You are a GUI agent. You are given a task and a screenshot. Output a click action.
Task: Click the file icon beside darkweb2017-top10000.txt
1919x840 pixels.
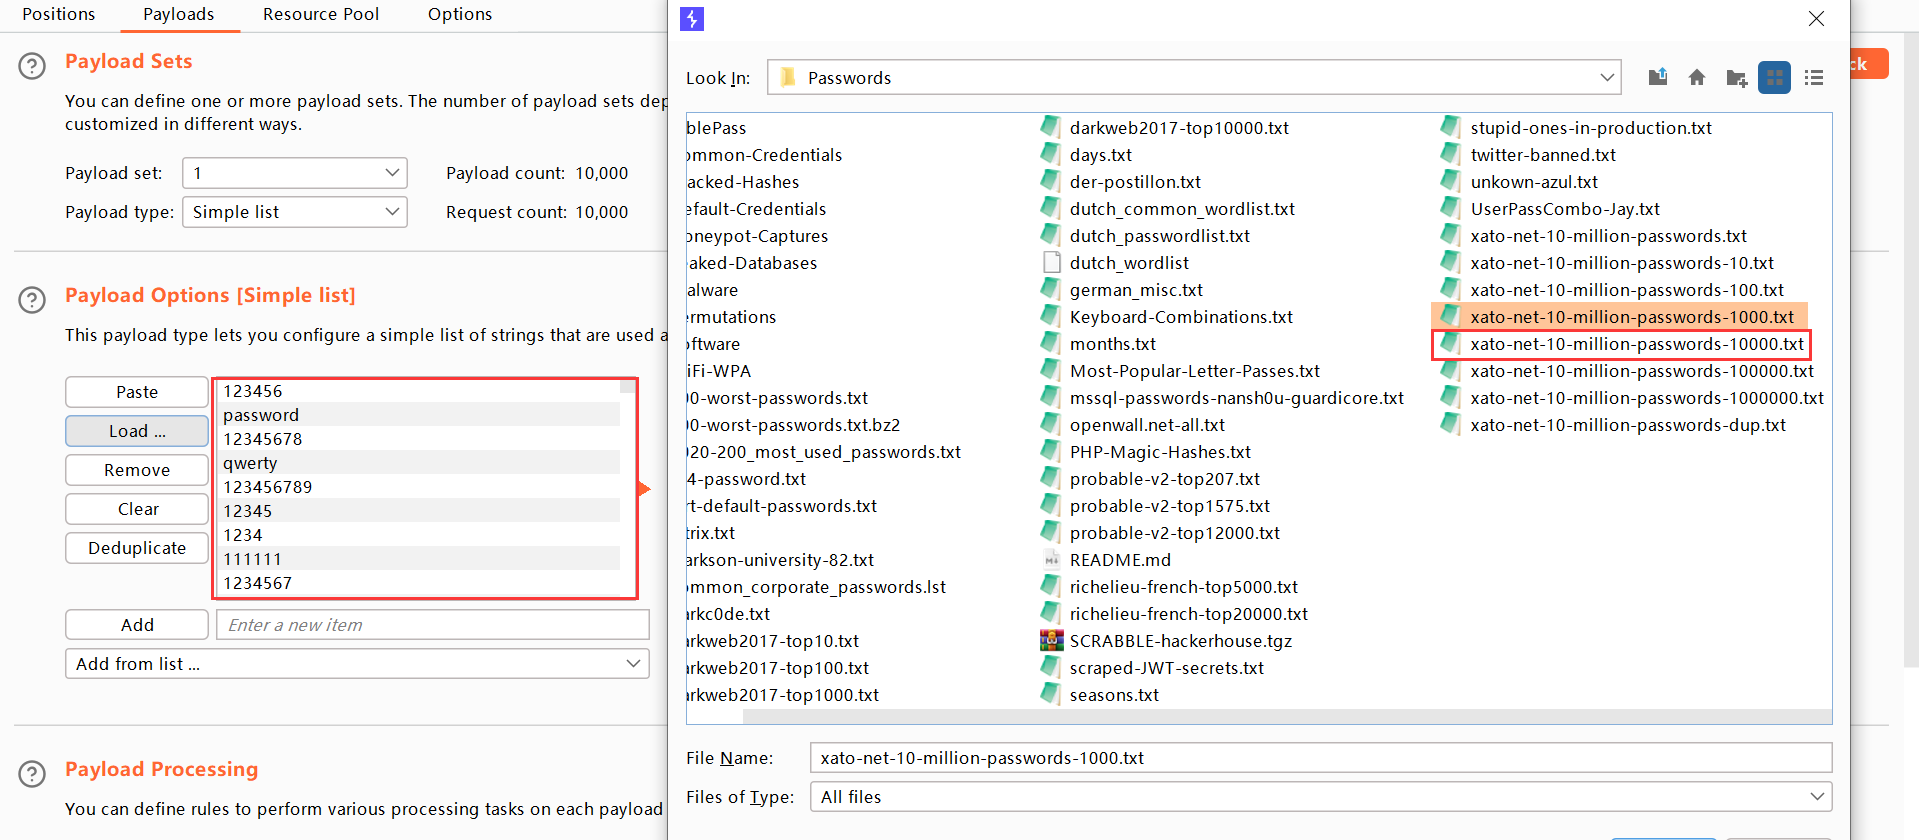pos(1051,127)
